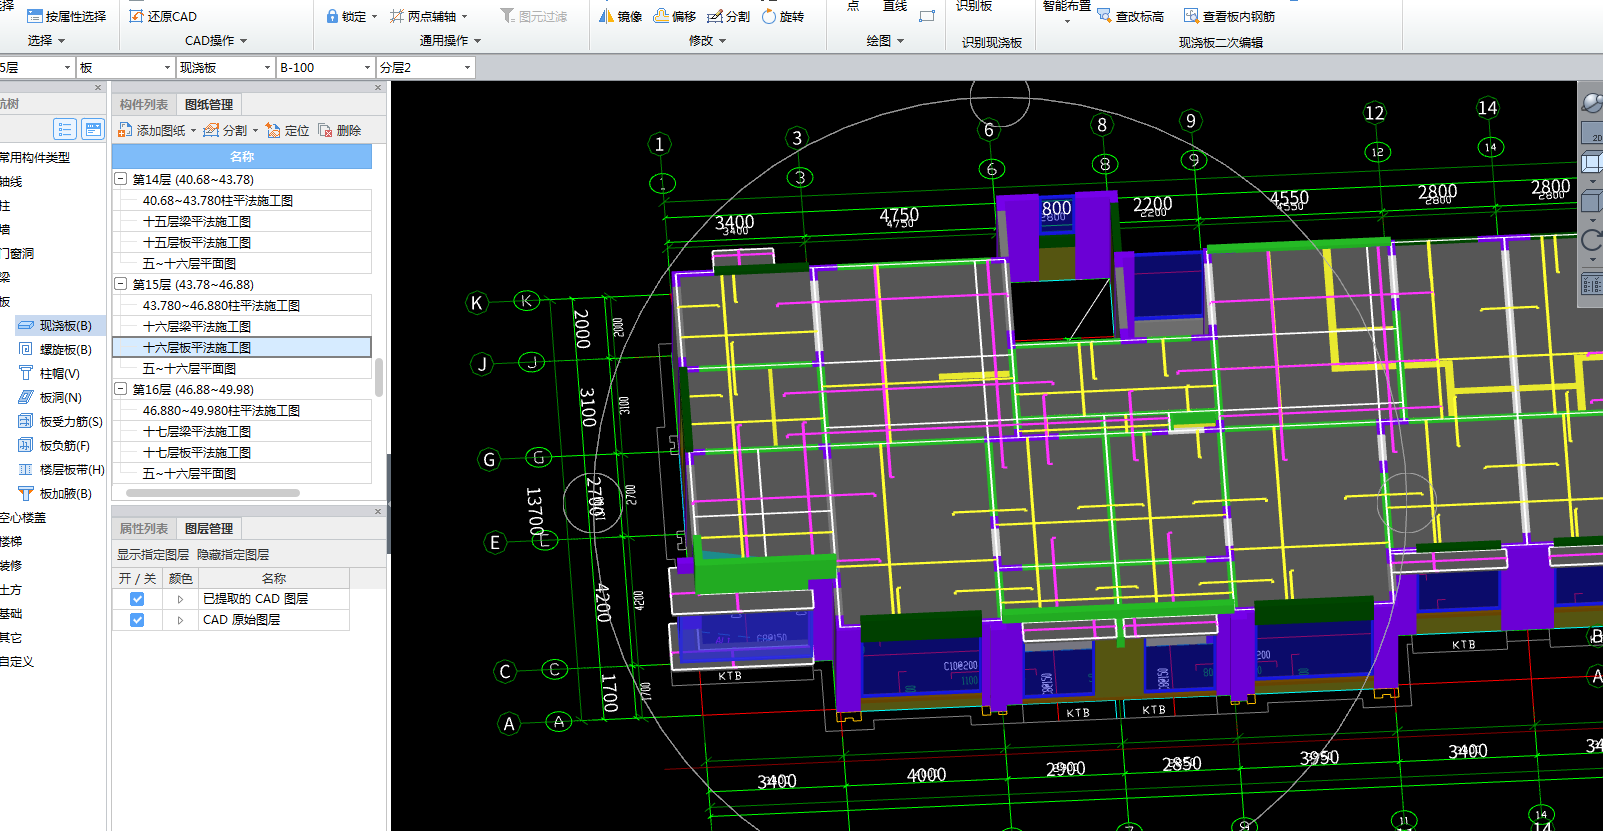1603x831 pixels.
Task: Click the 分割 split drawing icon in drawing manager
Action: 211,130
